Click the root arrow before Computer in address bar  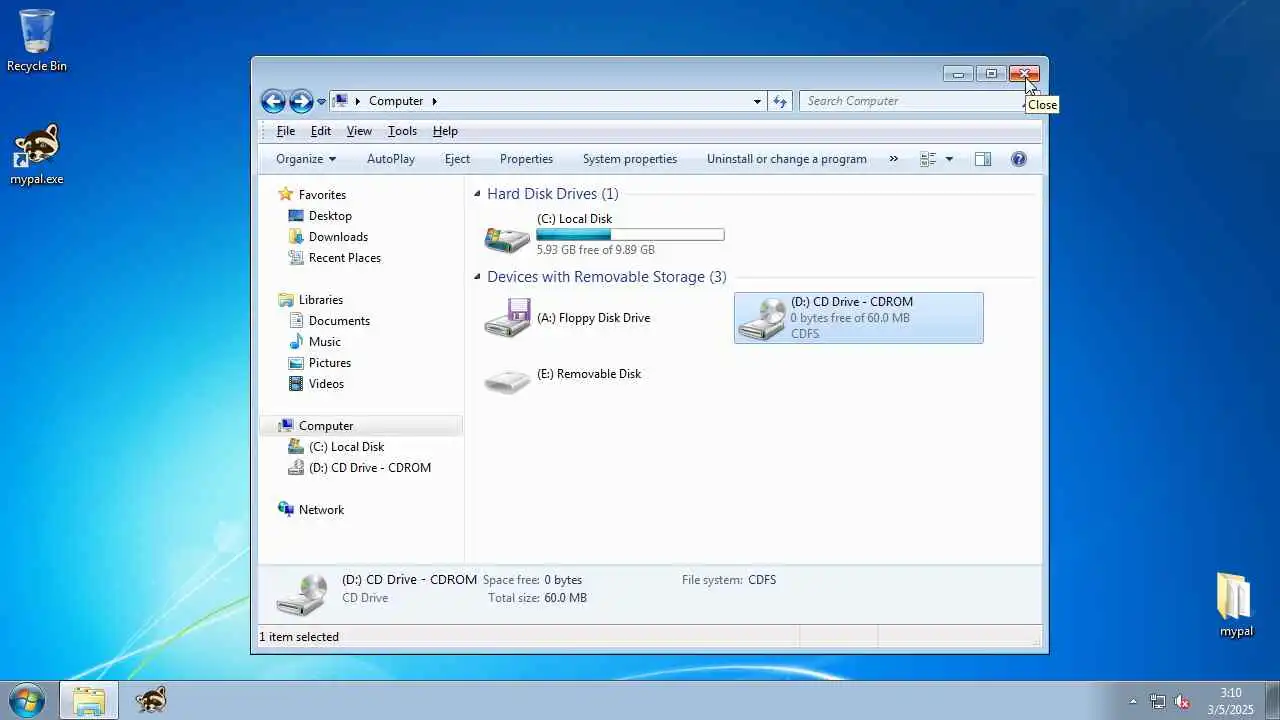[x=357, y=101]
